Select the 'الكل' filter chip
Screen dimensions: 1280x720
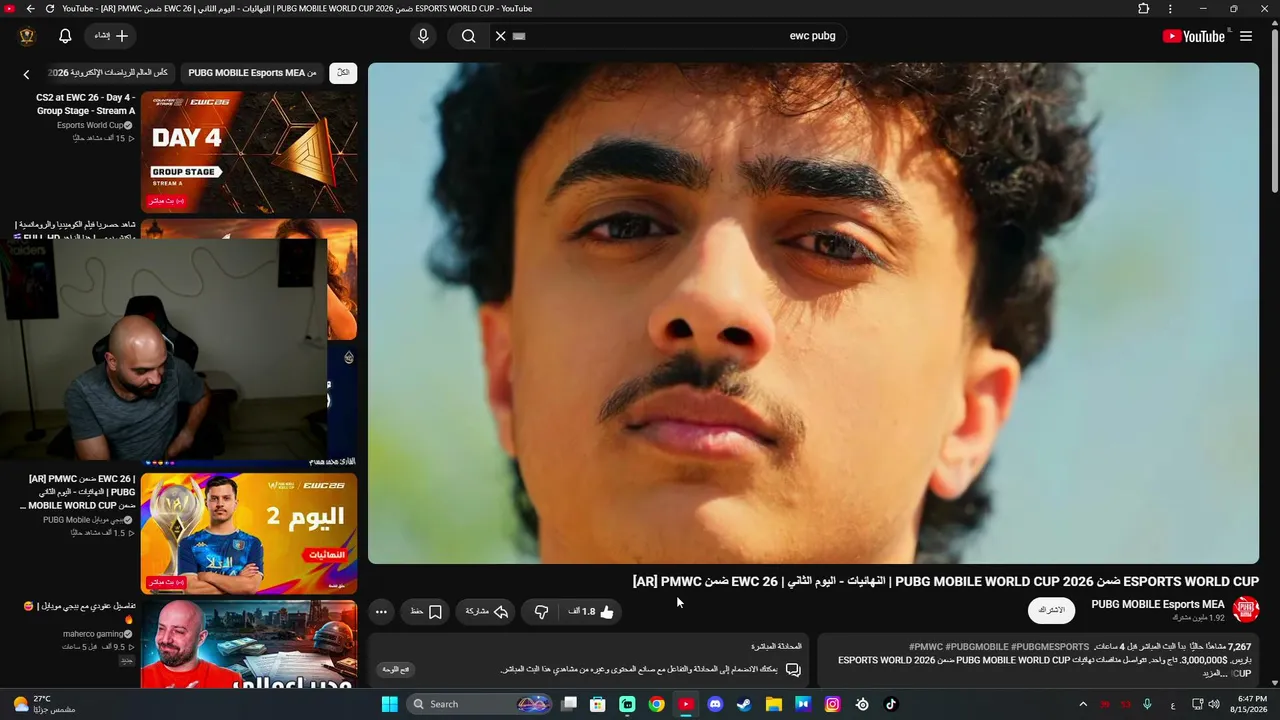pyautogui.click(x=343, y=73)
